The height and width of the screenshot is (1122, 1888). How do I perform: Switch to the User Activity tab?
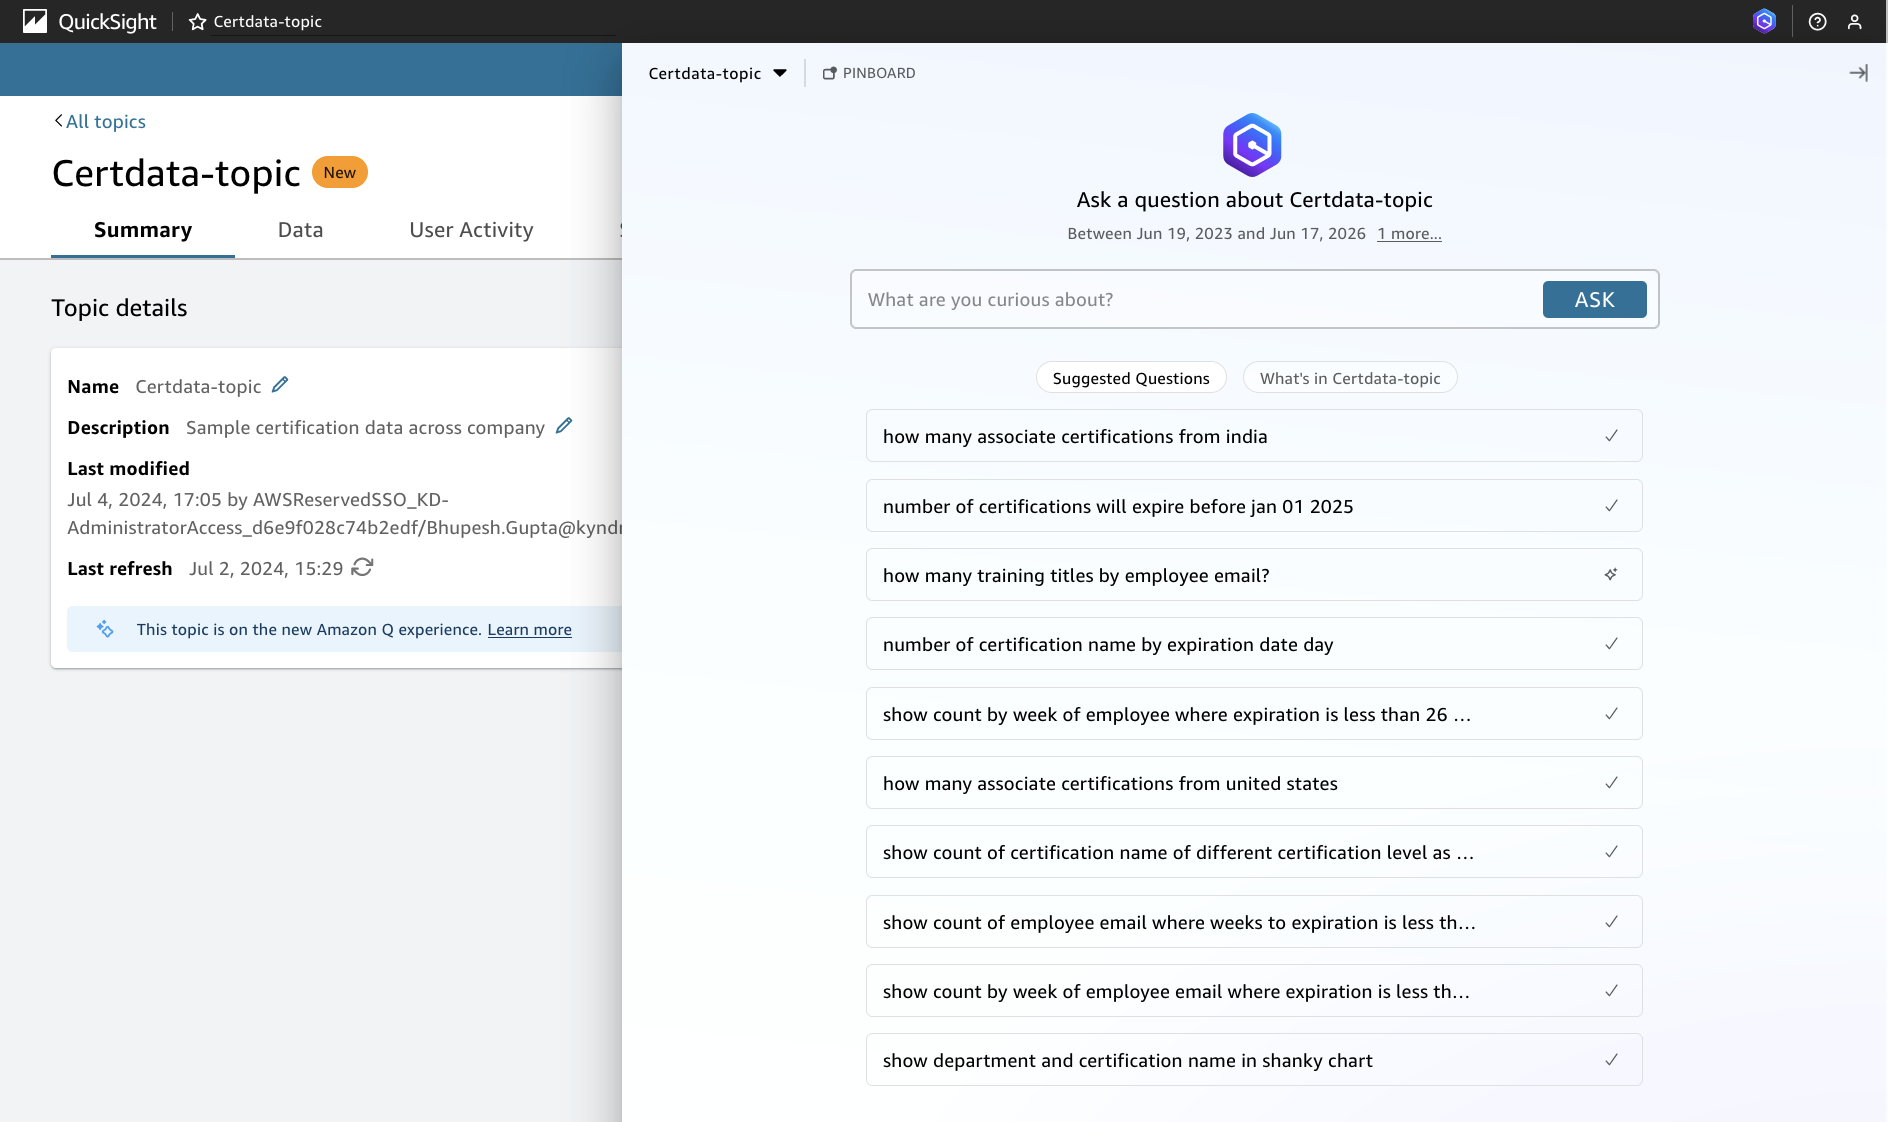[x=471, y=230]
